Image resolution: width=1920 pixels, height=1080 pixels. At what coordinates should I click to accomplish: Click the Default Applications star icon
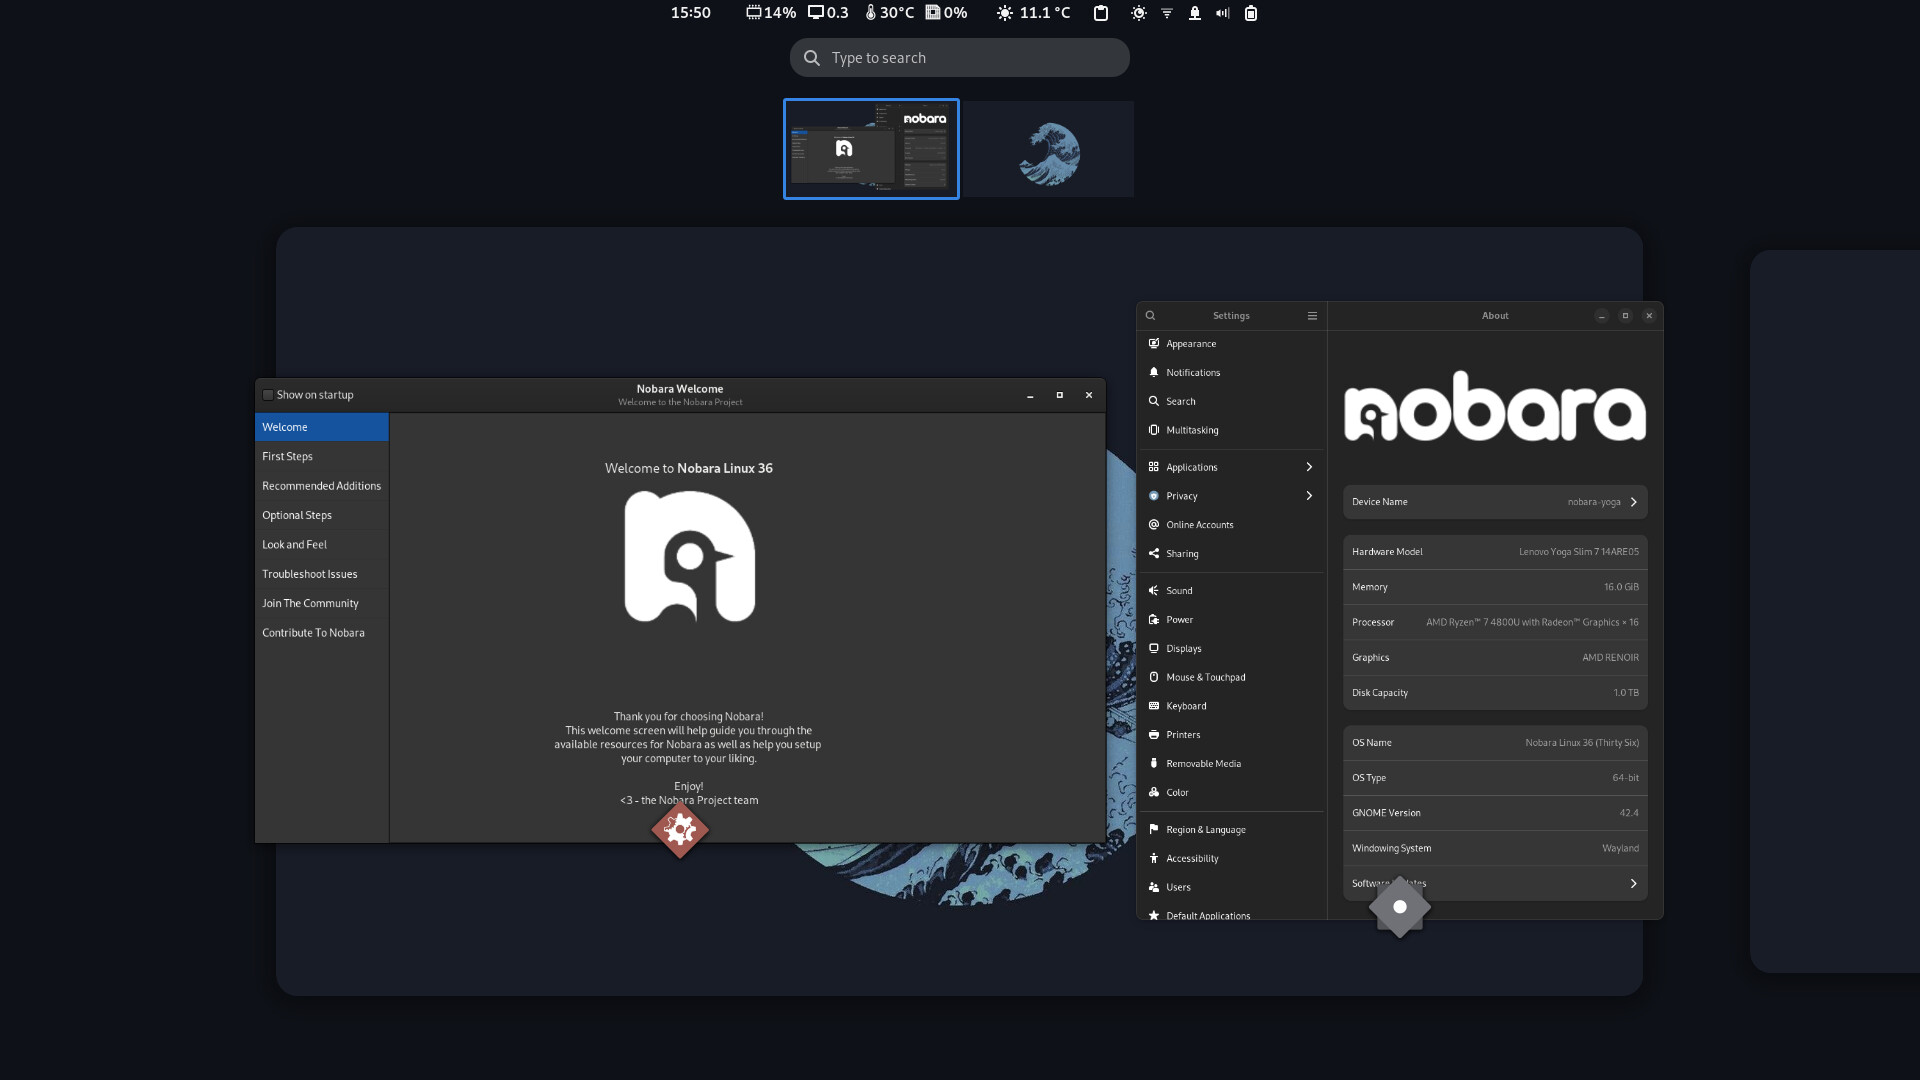(1153, 915)
